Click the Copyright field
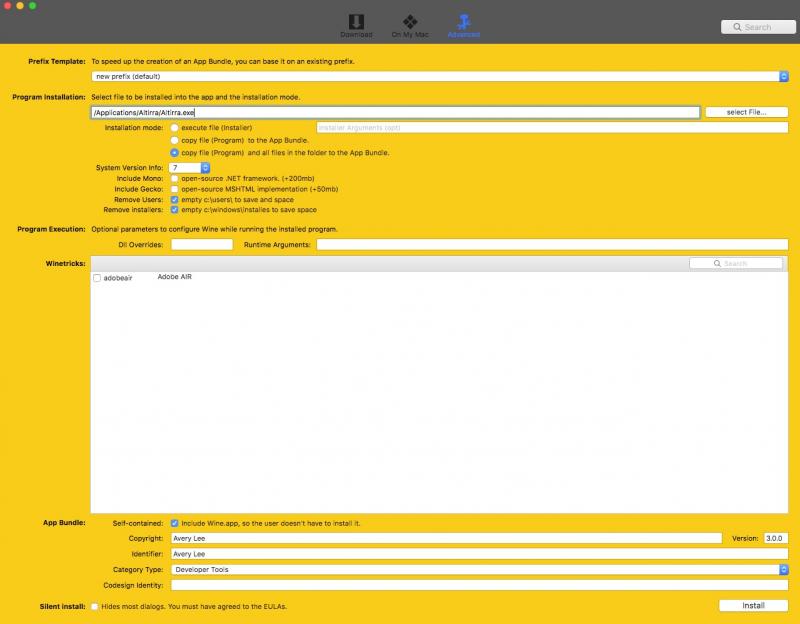 click(446, 538)
